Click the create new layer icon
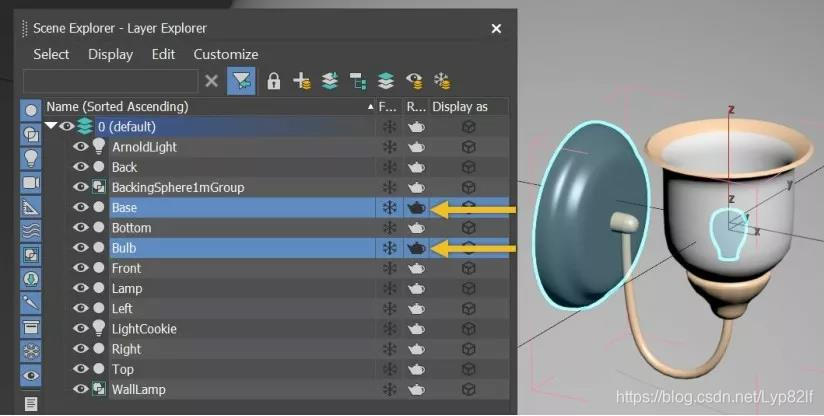 click(302, 81)
